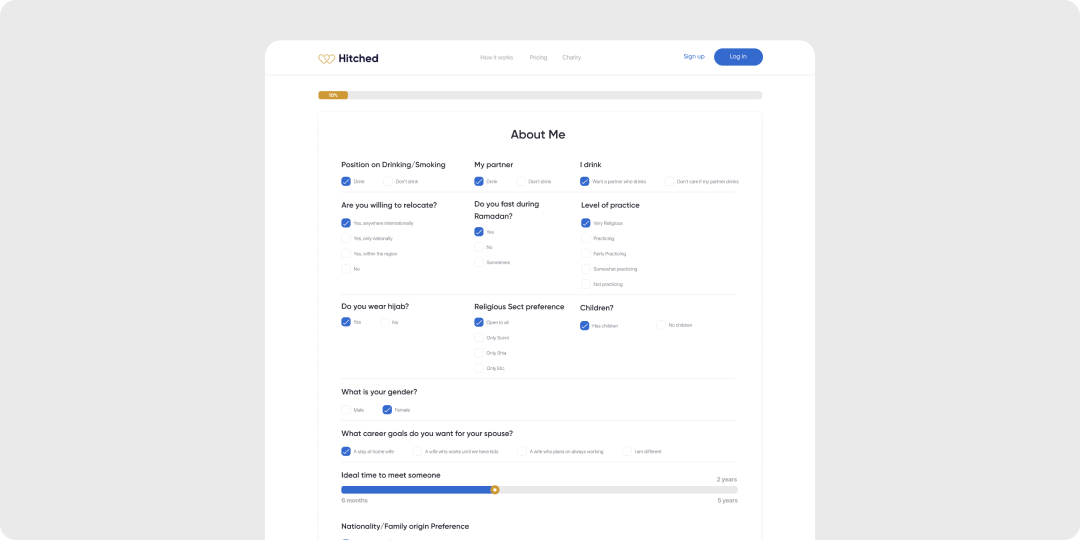The height and width of the screenshot is (540, 1080).
Task: Click the 10% profile progress bar
Action: 540,95
